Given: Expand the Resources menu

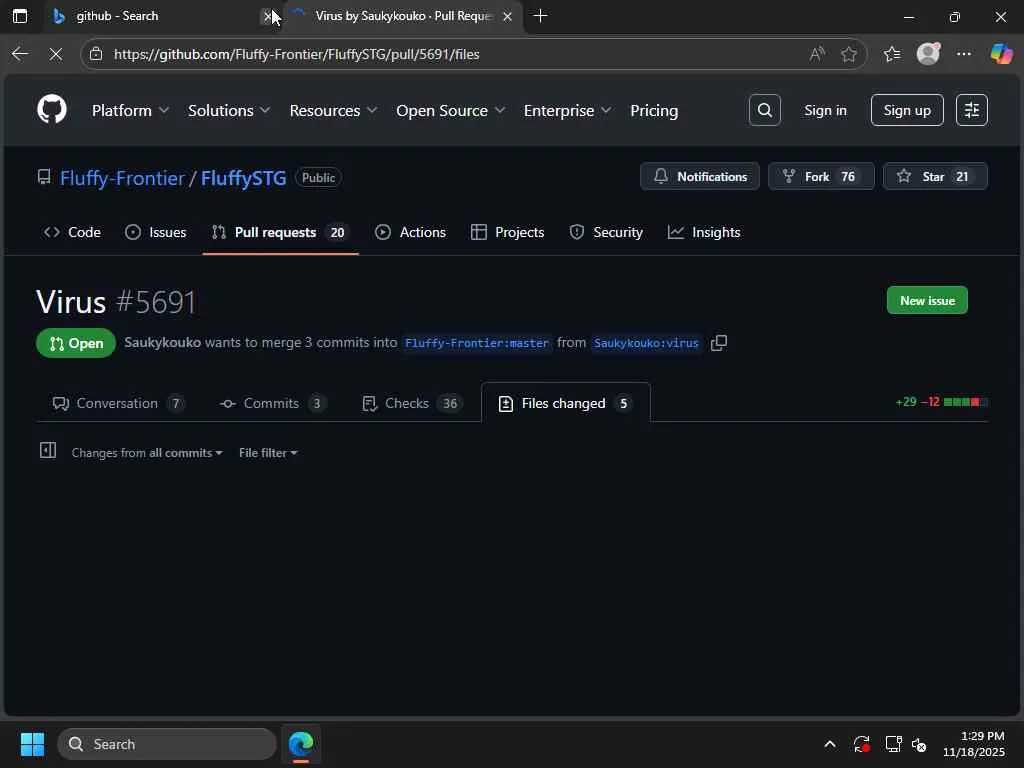Looking at the screenshot, I should (333, 110).
